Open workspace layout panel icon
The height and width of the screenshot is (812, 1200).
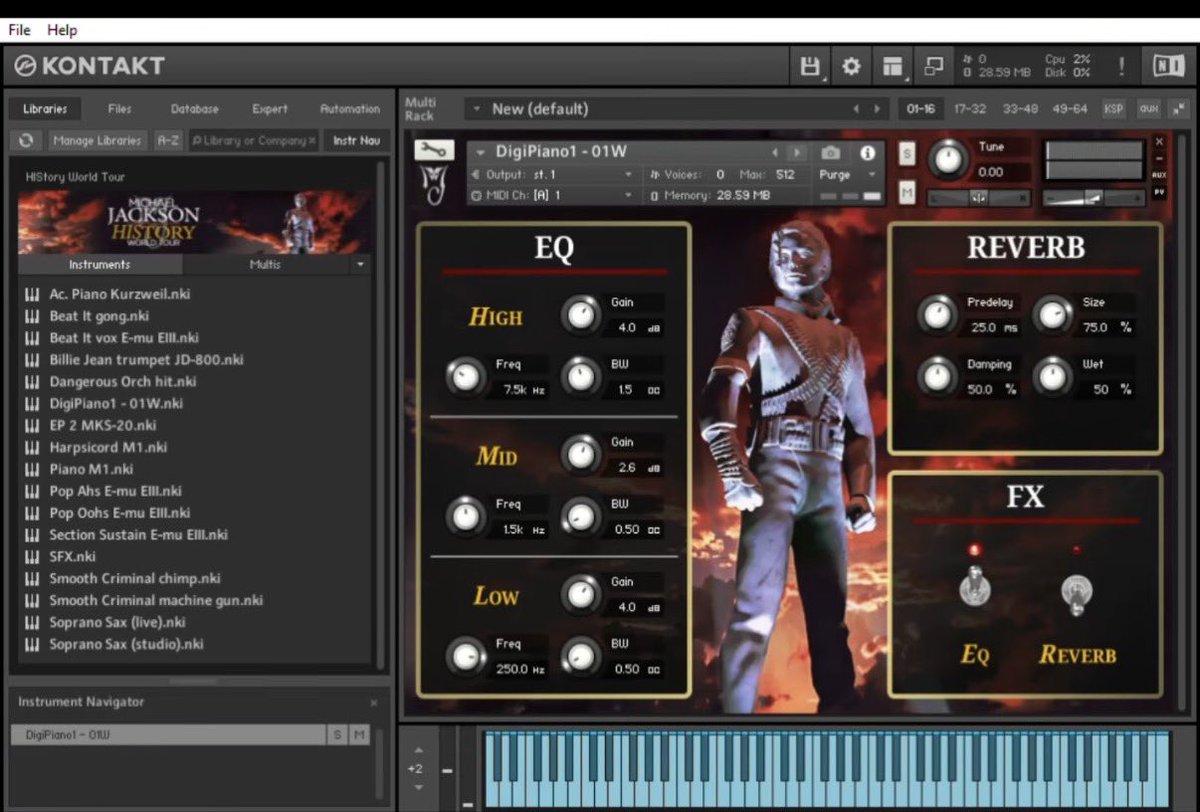(x=892, y=67)
